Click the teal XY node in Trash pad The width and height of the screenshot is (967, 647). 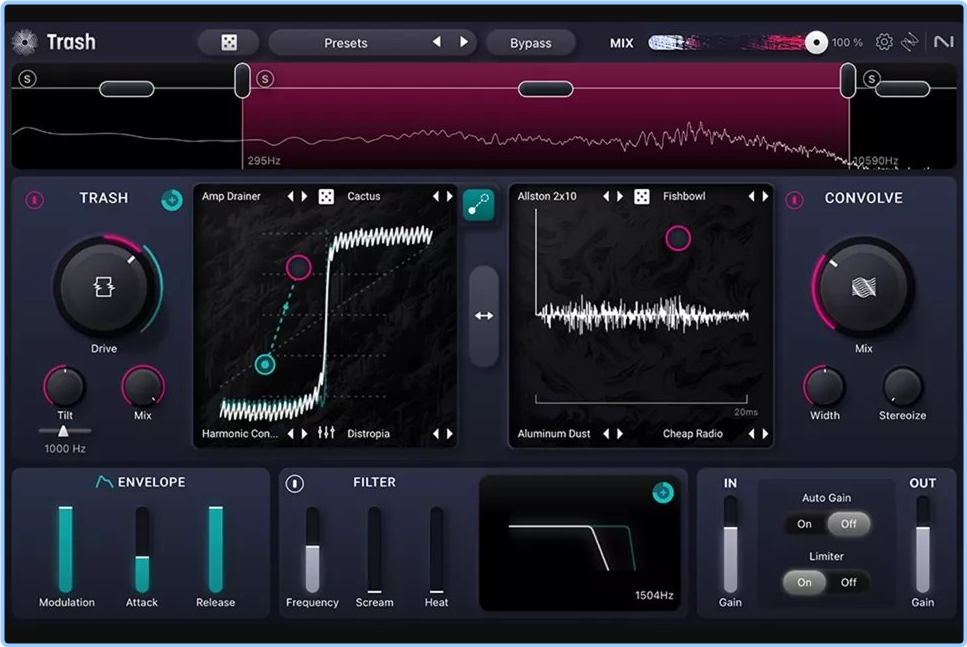265,365
